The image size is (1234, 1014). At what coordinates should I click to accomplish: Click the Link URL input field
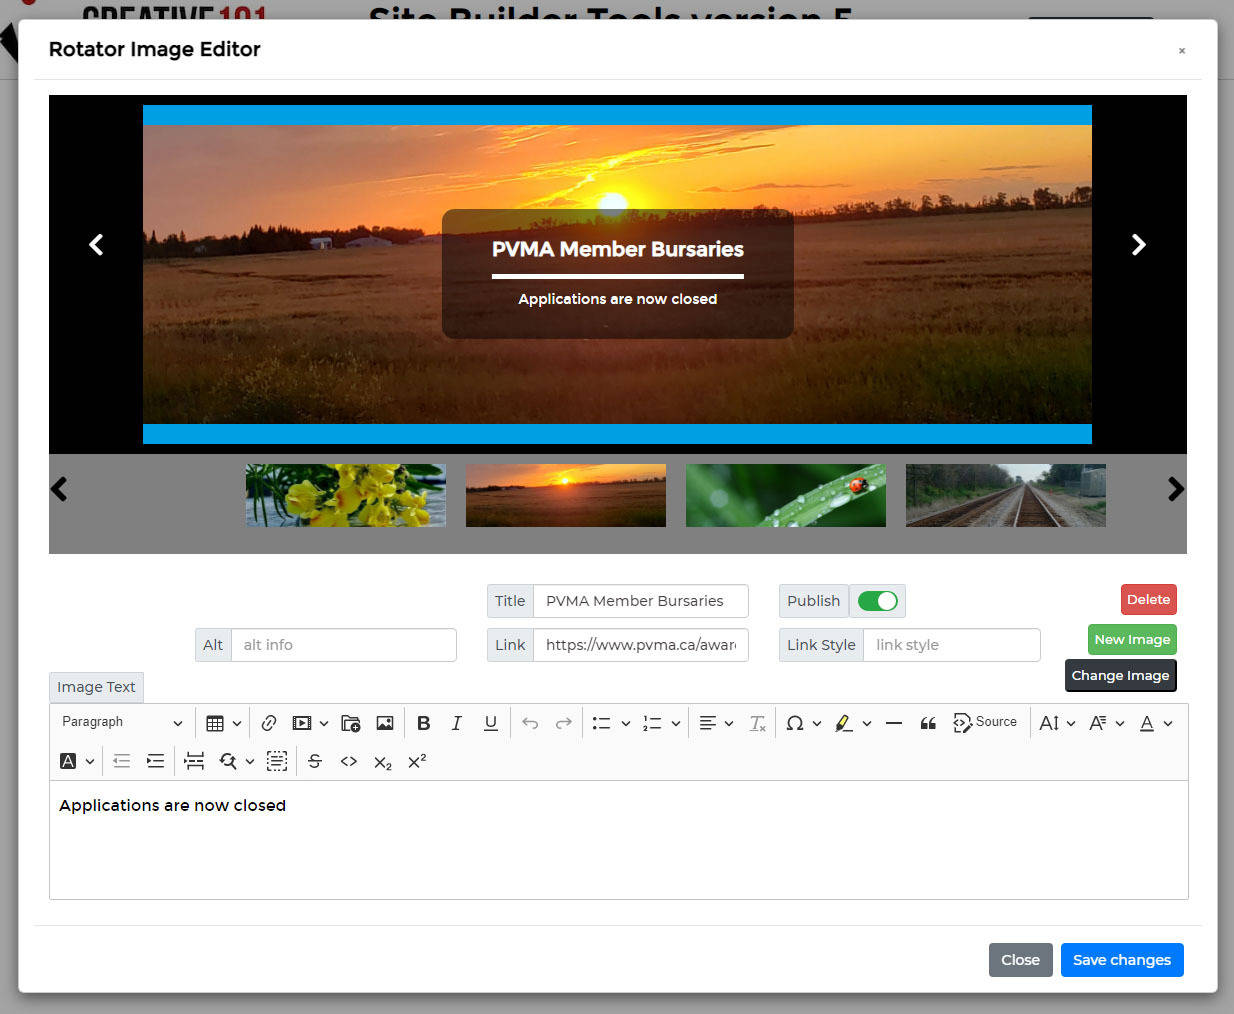pos(641,645)
